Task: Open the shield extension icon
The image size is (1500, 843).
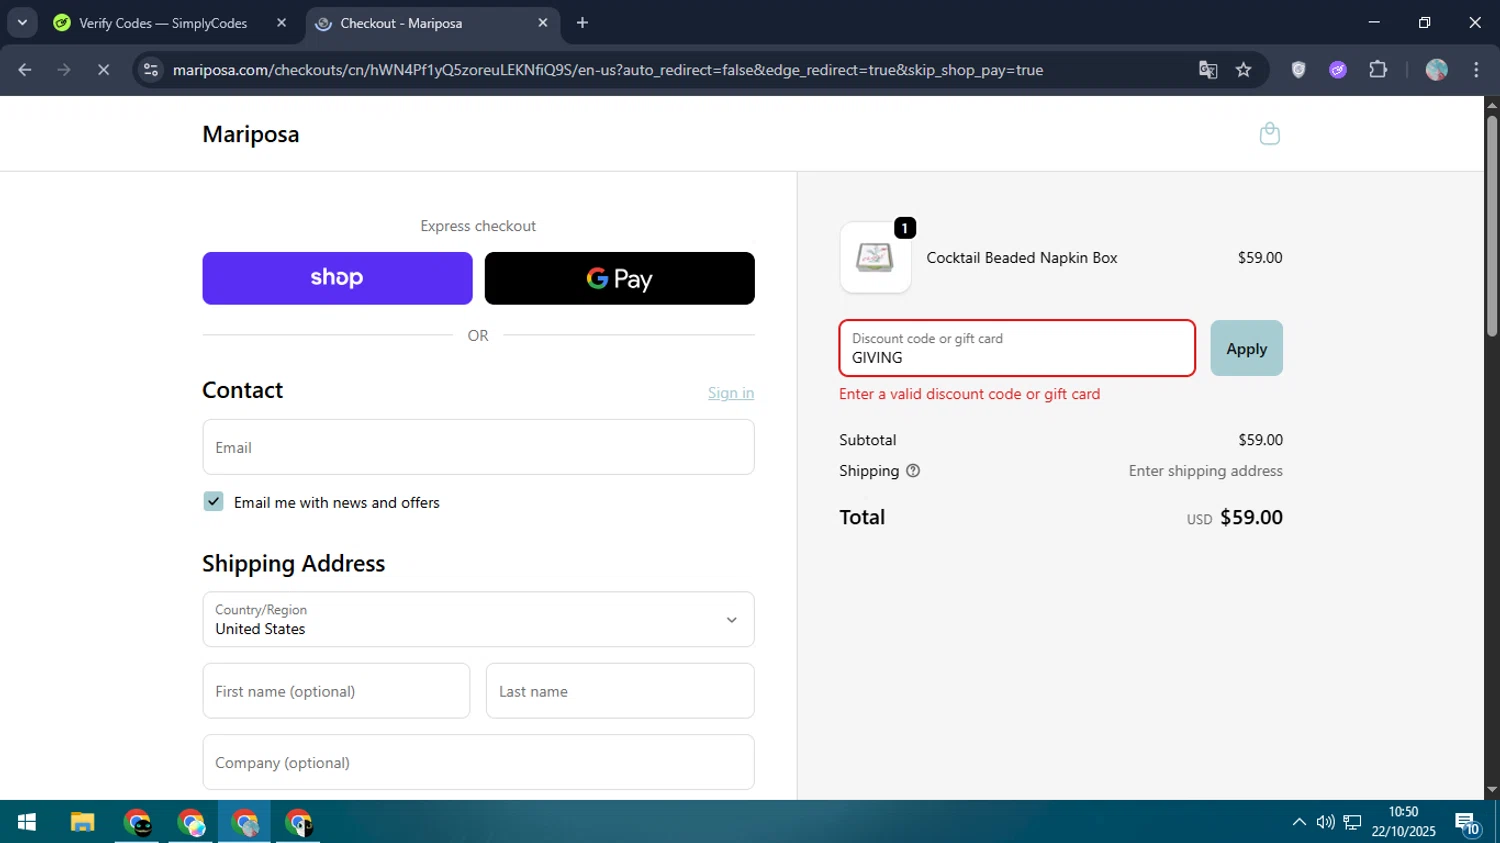Action: [1298, 70]
